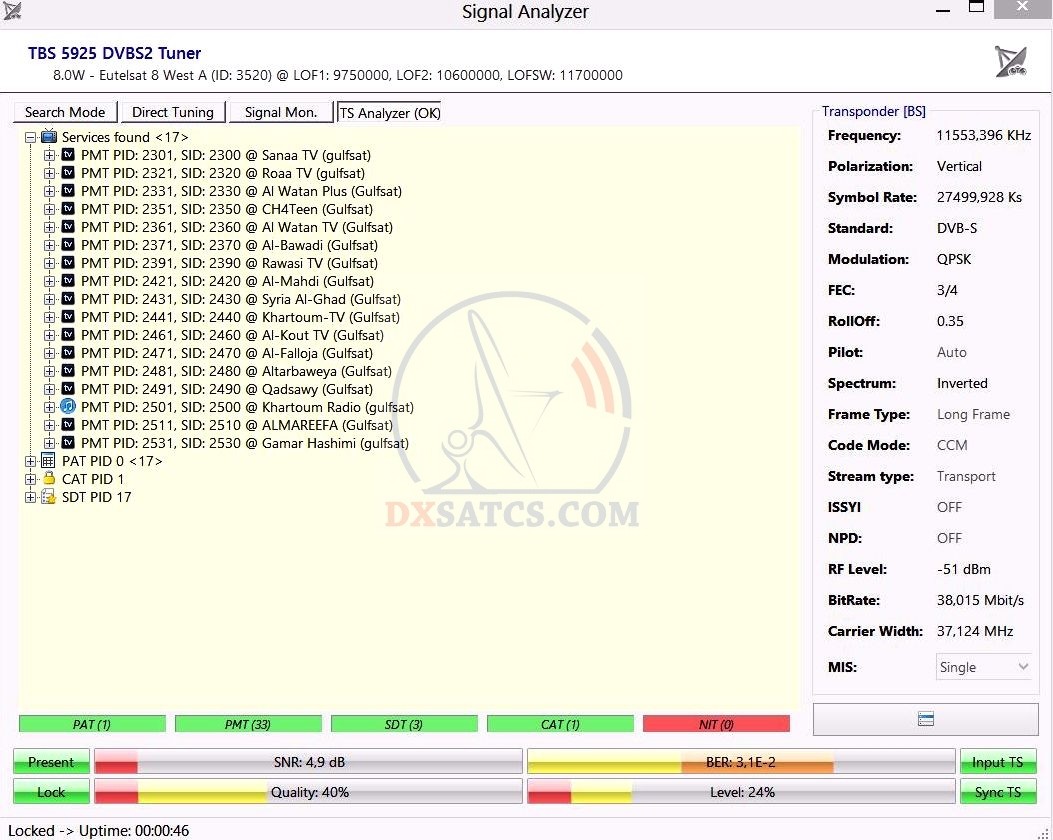
Task: Select the TS Analyzer (OK) tab
Action: point(390,113)
